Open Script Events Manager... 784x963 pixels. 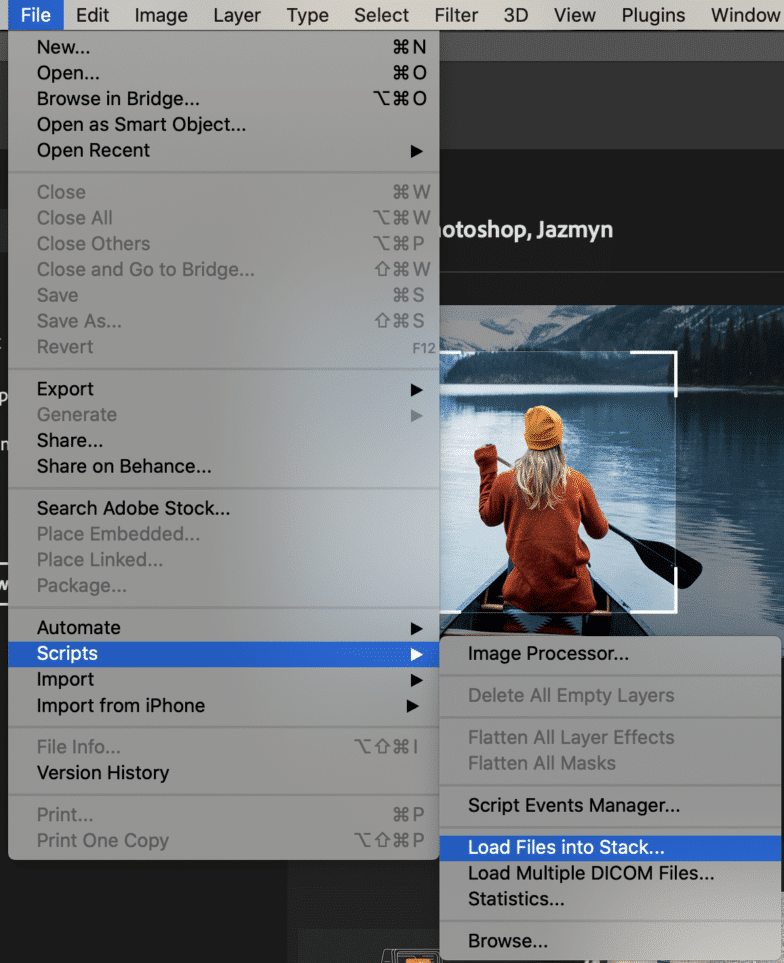tap(574, 805)
